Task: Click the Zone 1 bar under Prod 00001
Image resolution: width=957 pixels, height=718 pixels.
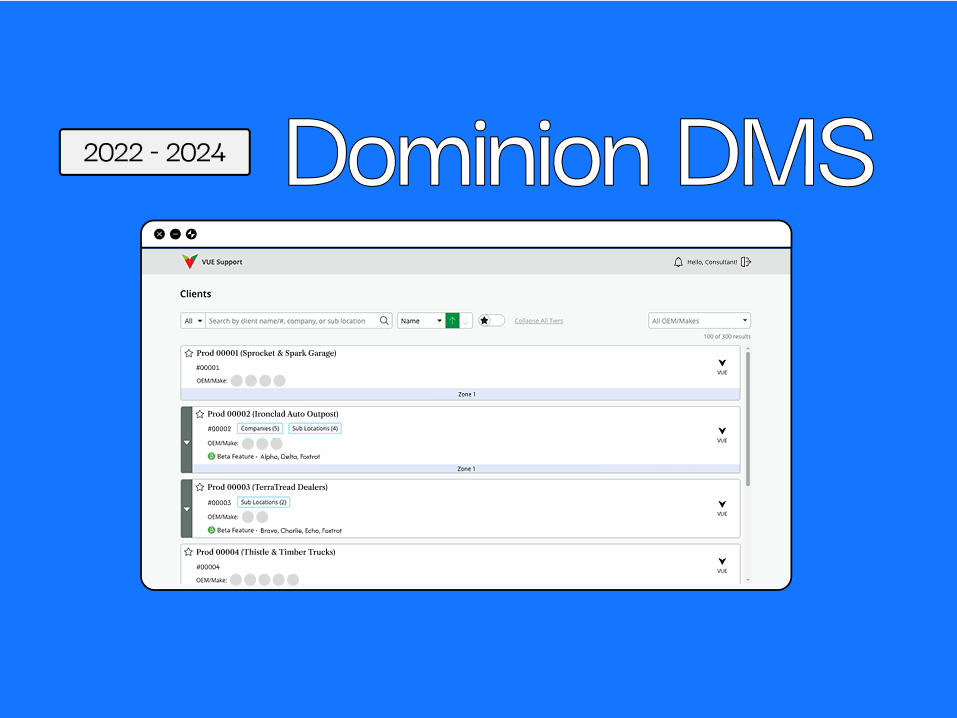Action: tap(461, 394)
